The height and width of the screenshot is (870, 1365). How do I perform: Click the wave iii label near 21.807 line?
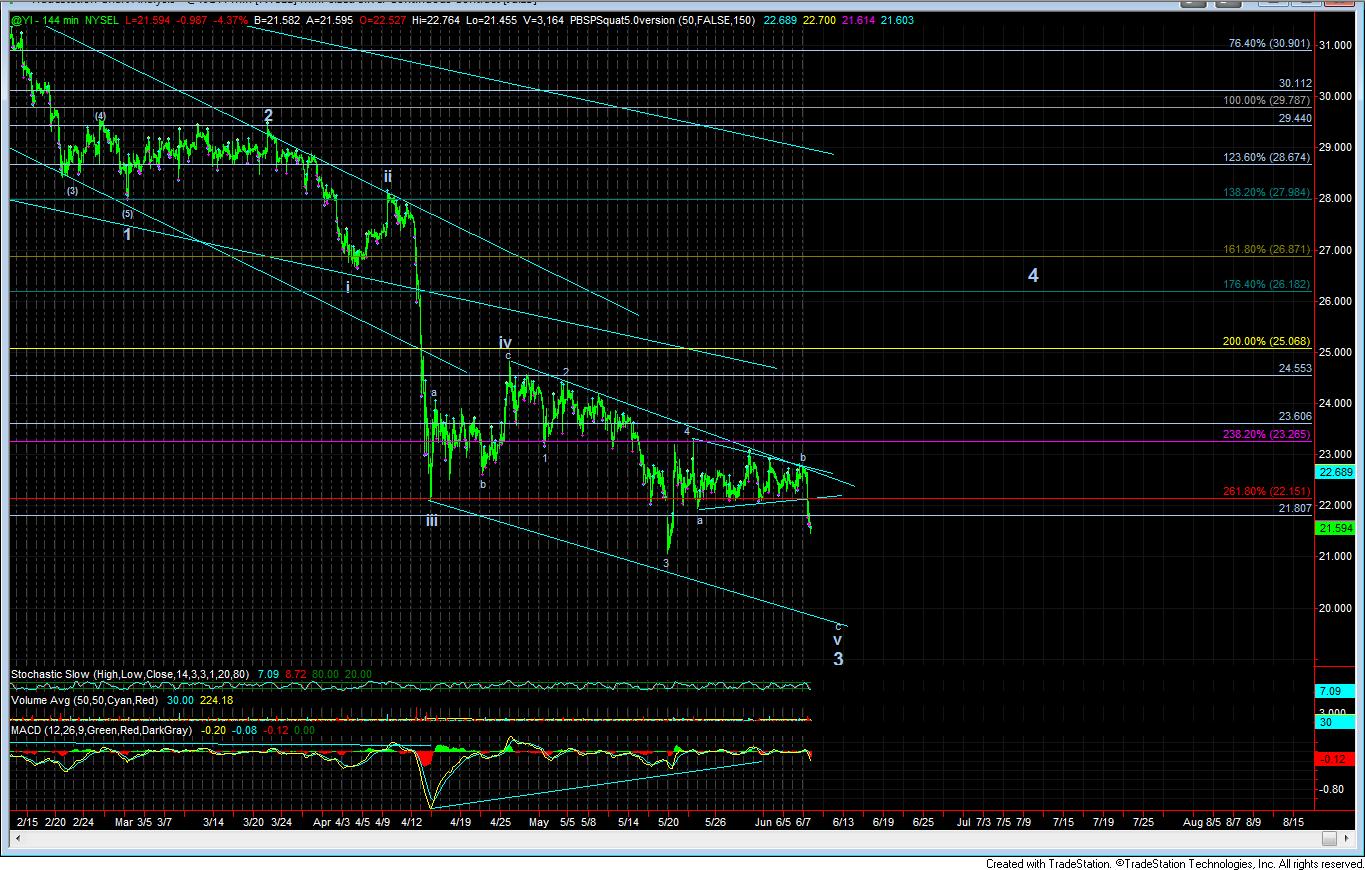click(431, 520)
